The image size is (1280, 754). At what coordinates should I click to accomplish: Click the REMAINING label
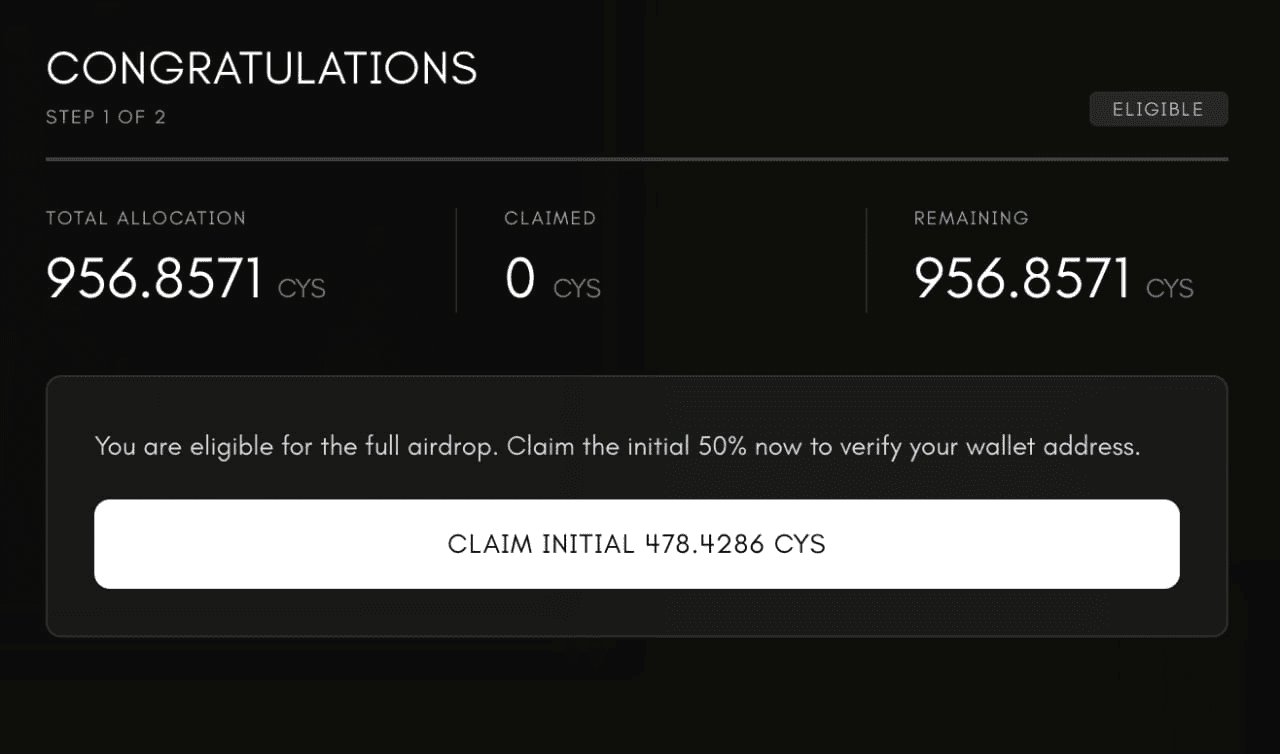click(971, 218)
